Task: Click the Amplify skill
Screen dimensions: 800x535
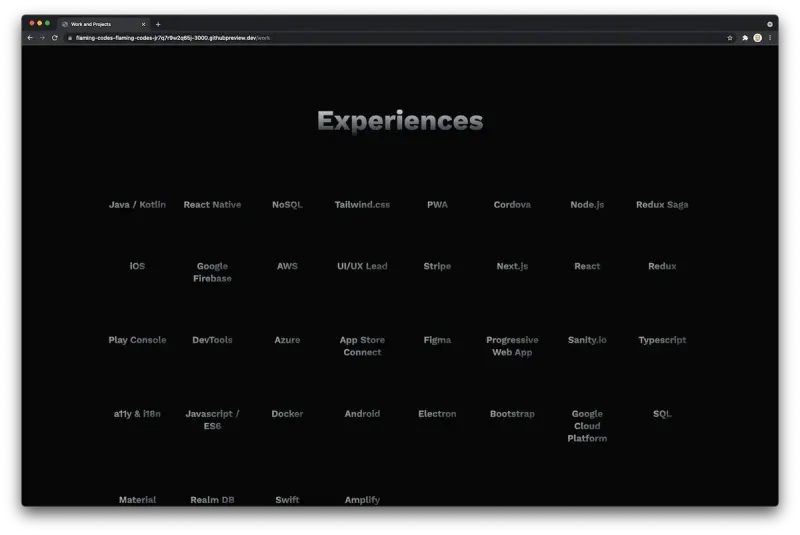Action: 362,500
